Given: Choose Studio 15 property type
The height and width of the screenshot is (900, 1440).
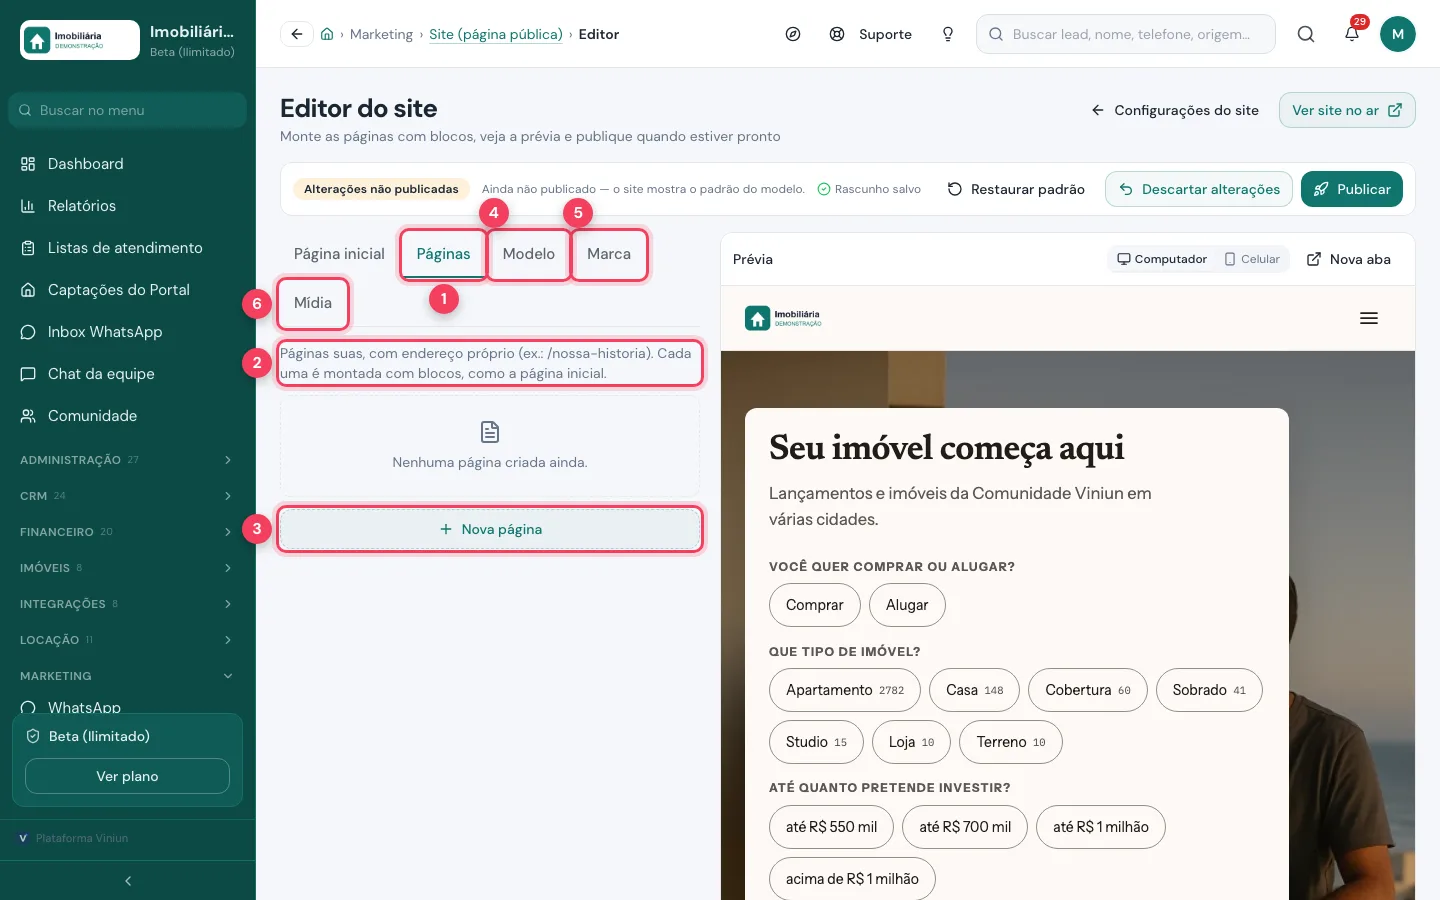Looking at the screenshot, I should 816,742.
